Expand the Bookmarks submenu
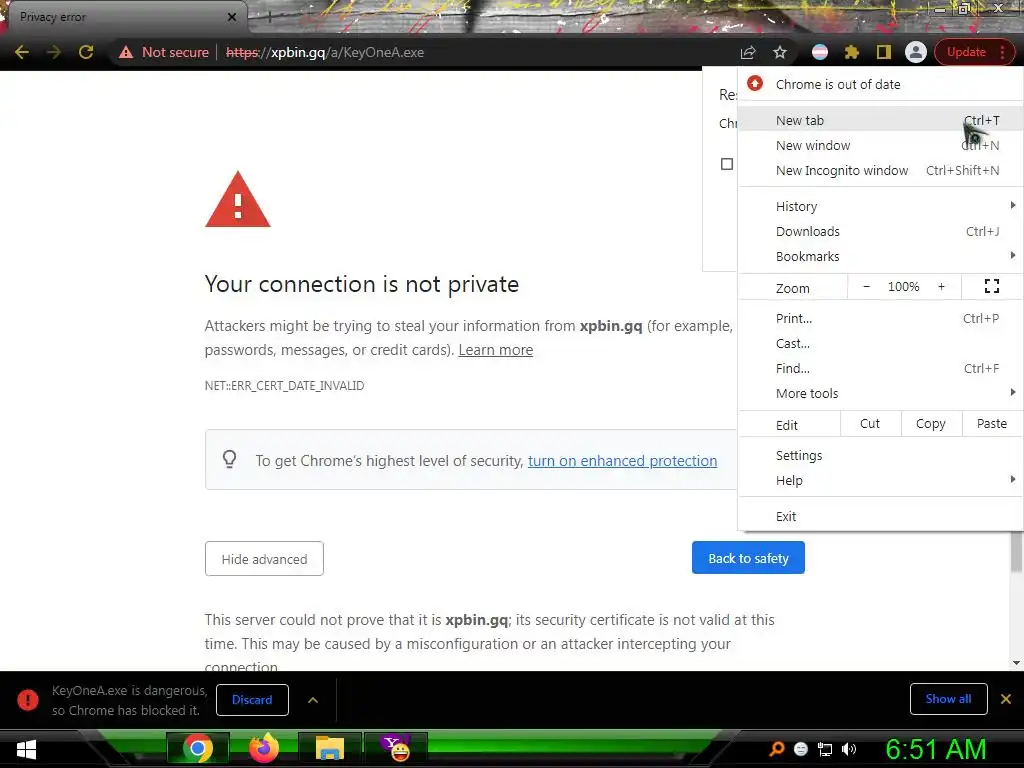Viewport: 1024px width, 768px height. [x=880, y=256]
